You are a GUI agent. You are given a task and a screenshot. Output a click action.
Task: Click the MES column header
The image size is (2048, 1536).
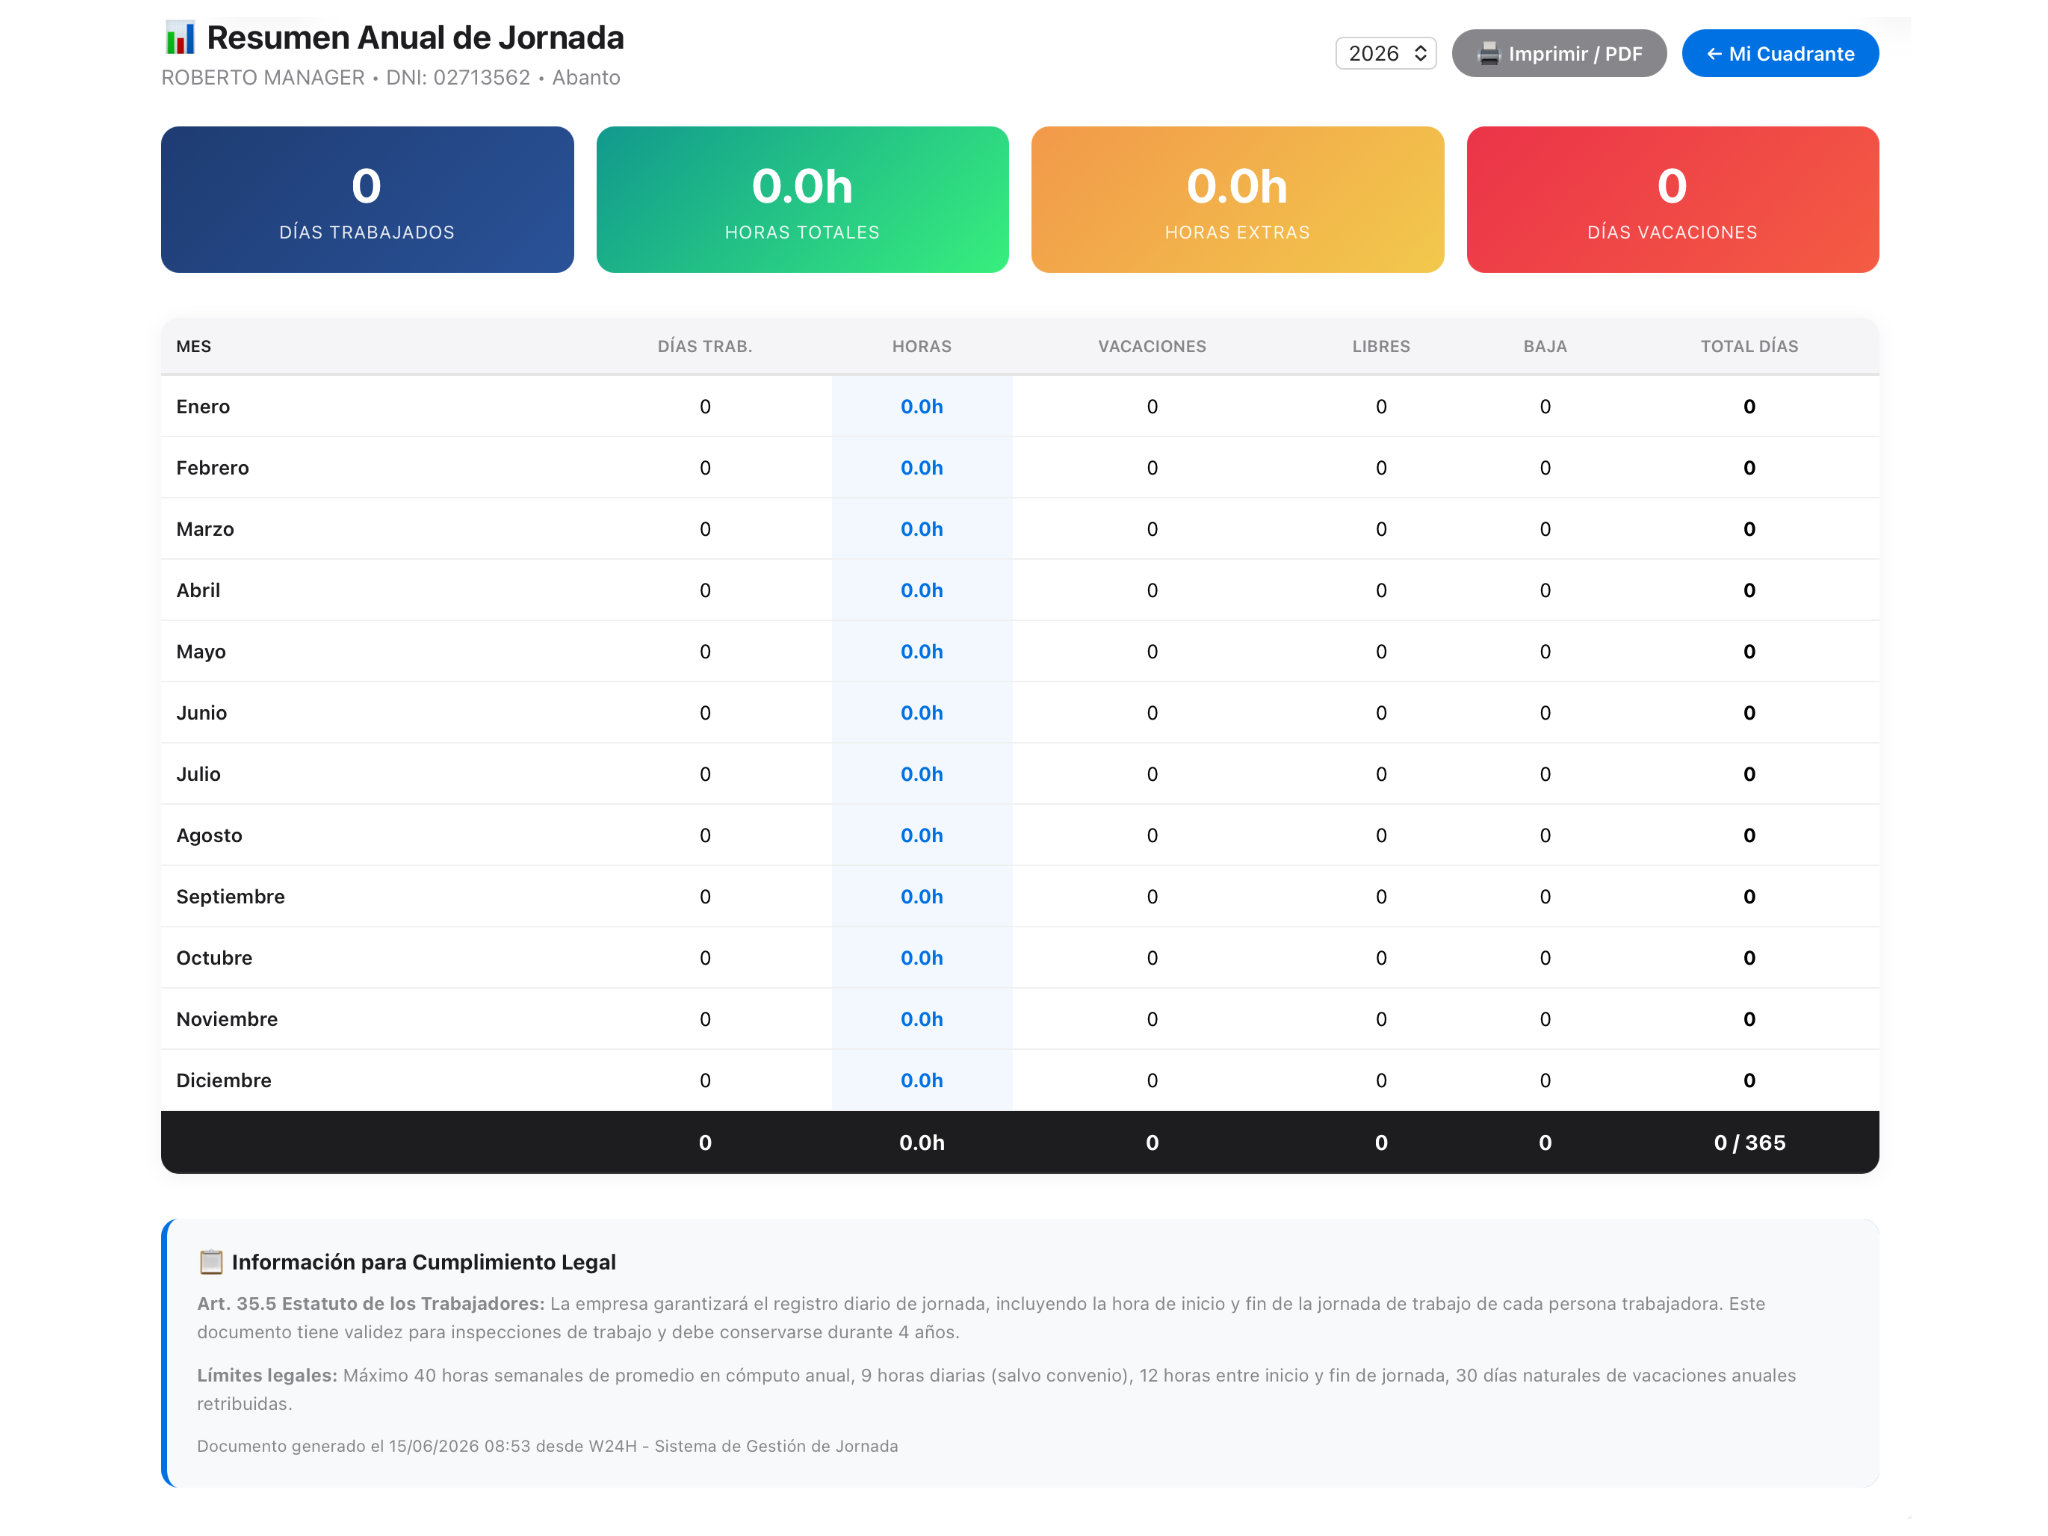[194, 346]
